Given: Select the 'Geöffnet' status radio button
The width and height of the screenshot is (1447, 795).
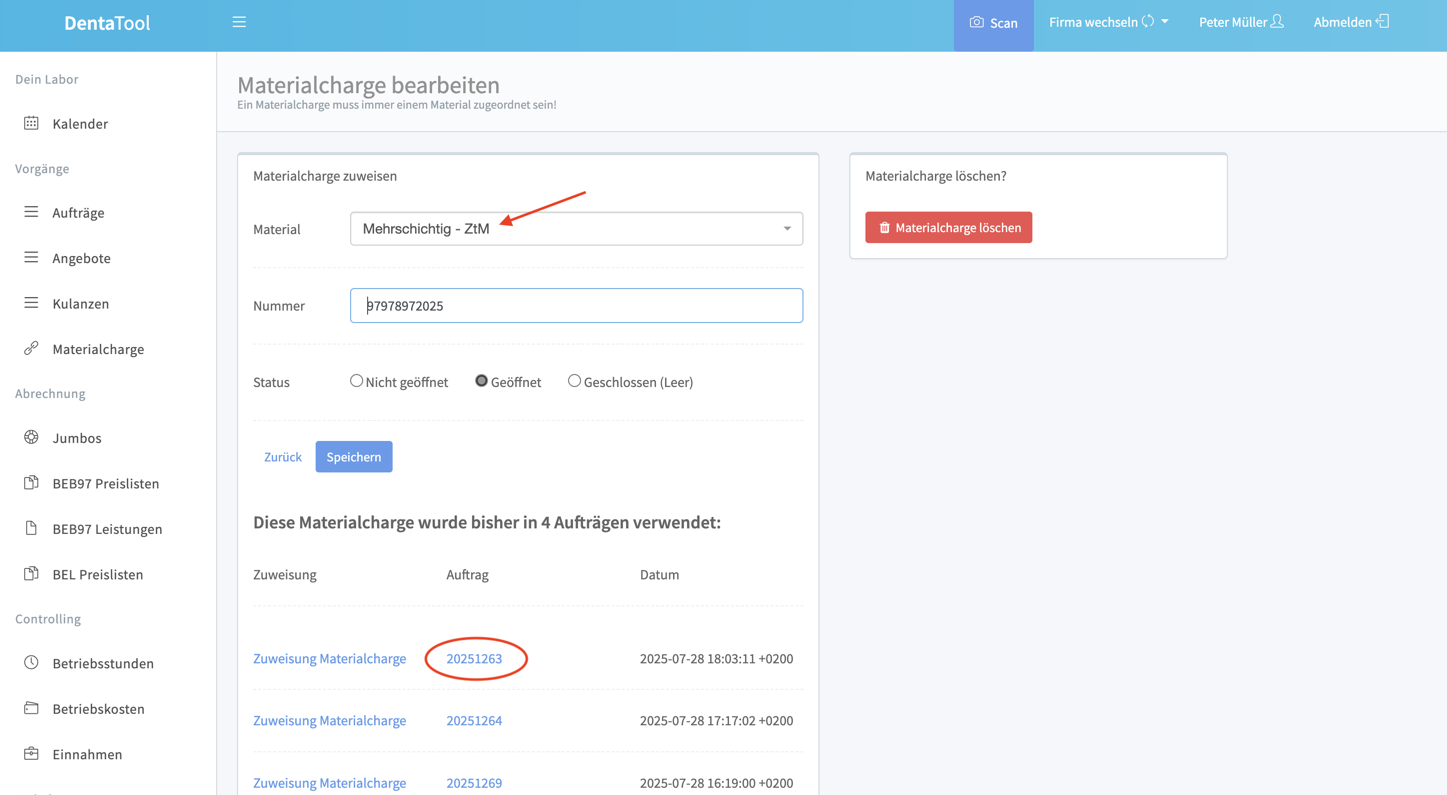Looking at the screenshot, I should (x=481, y=381).
